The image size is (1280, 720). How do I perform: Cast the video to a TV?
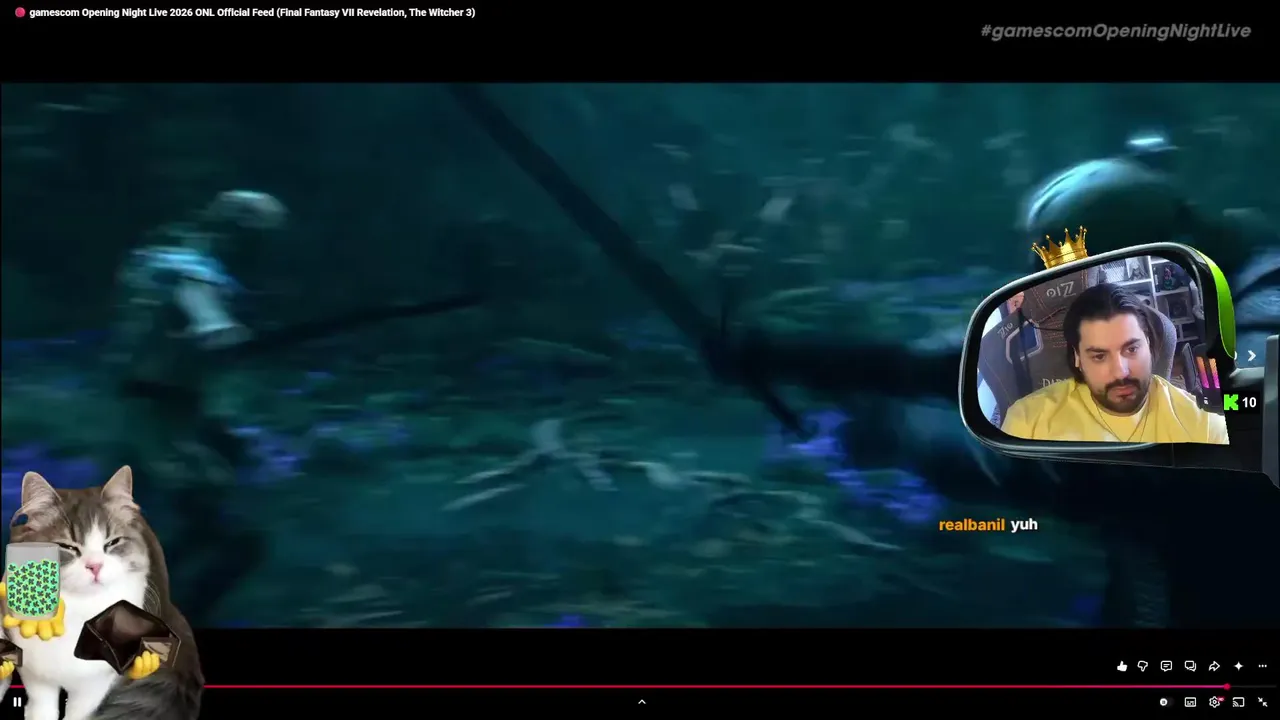point(1238,702)
